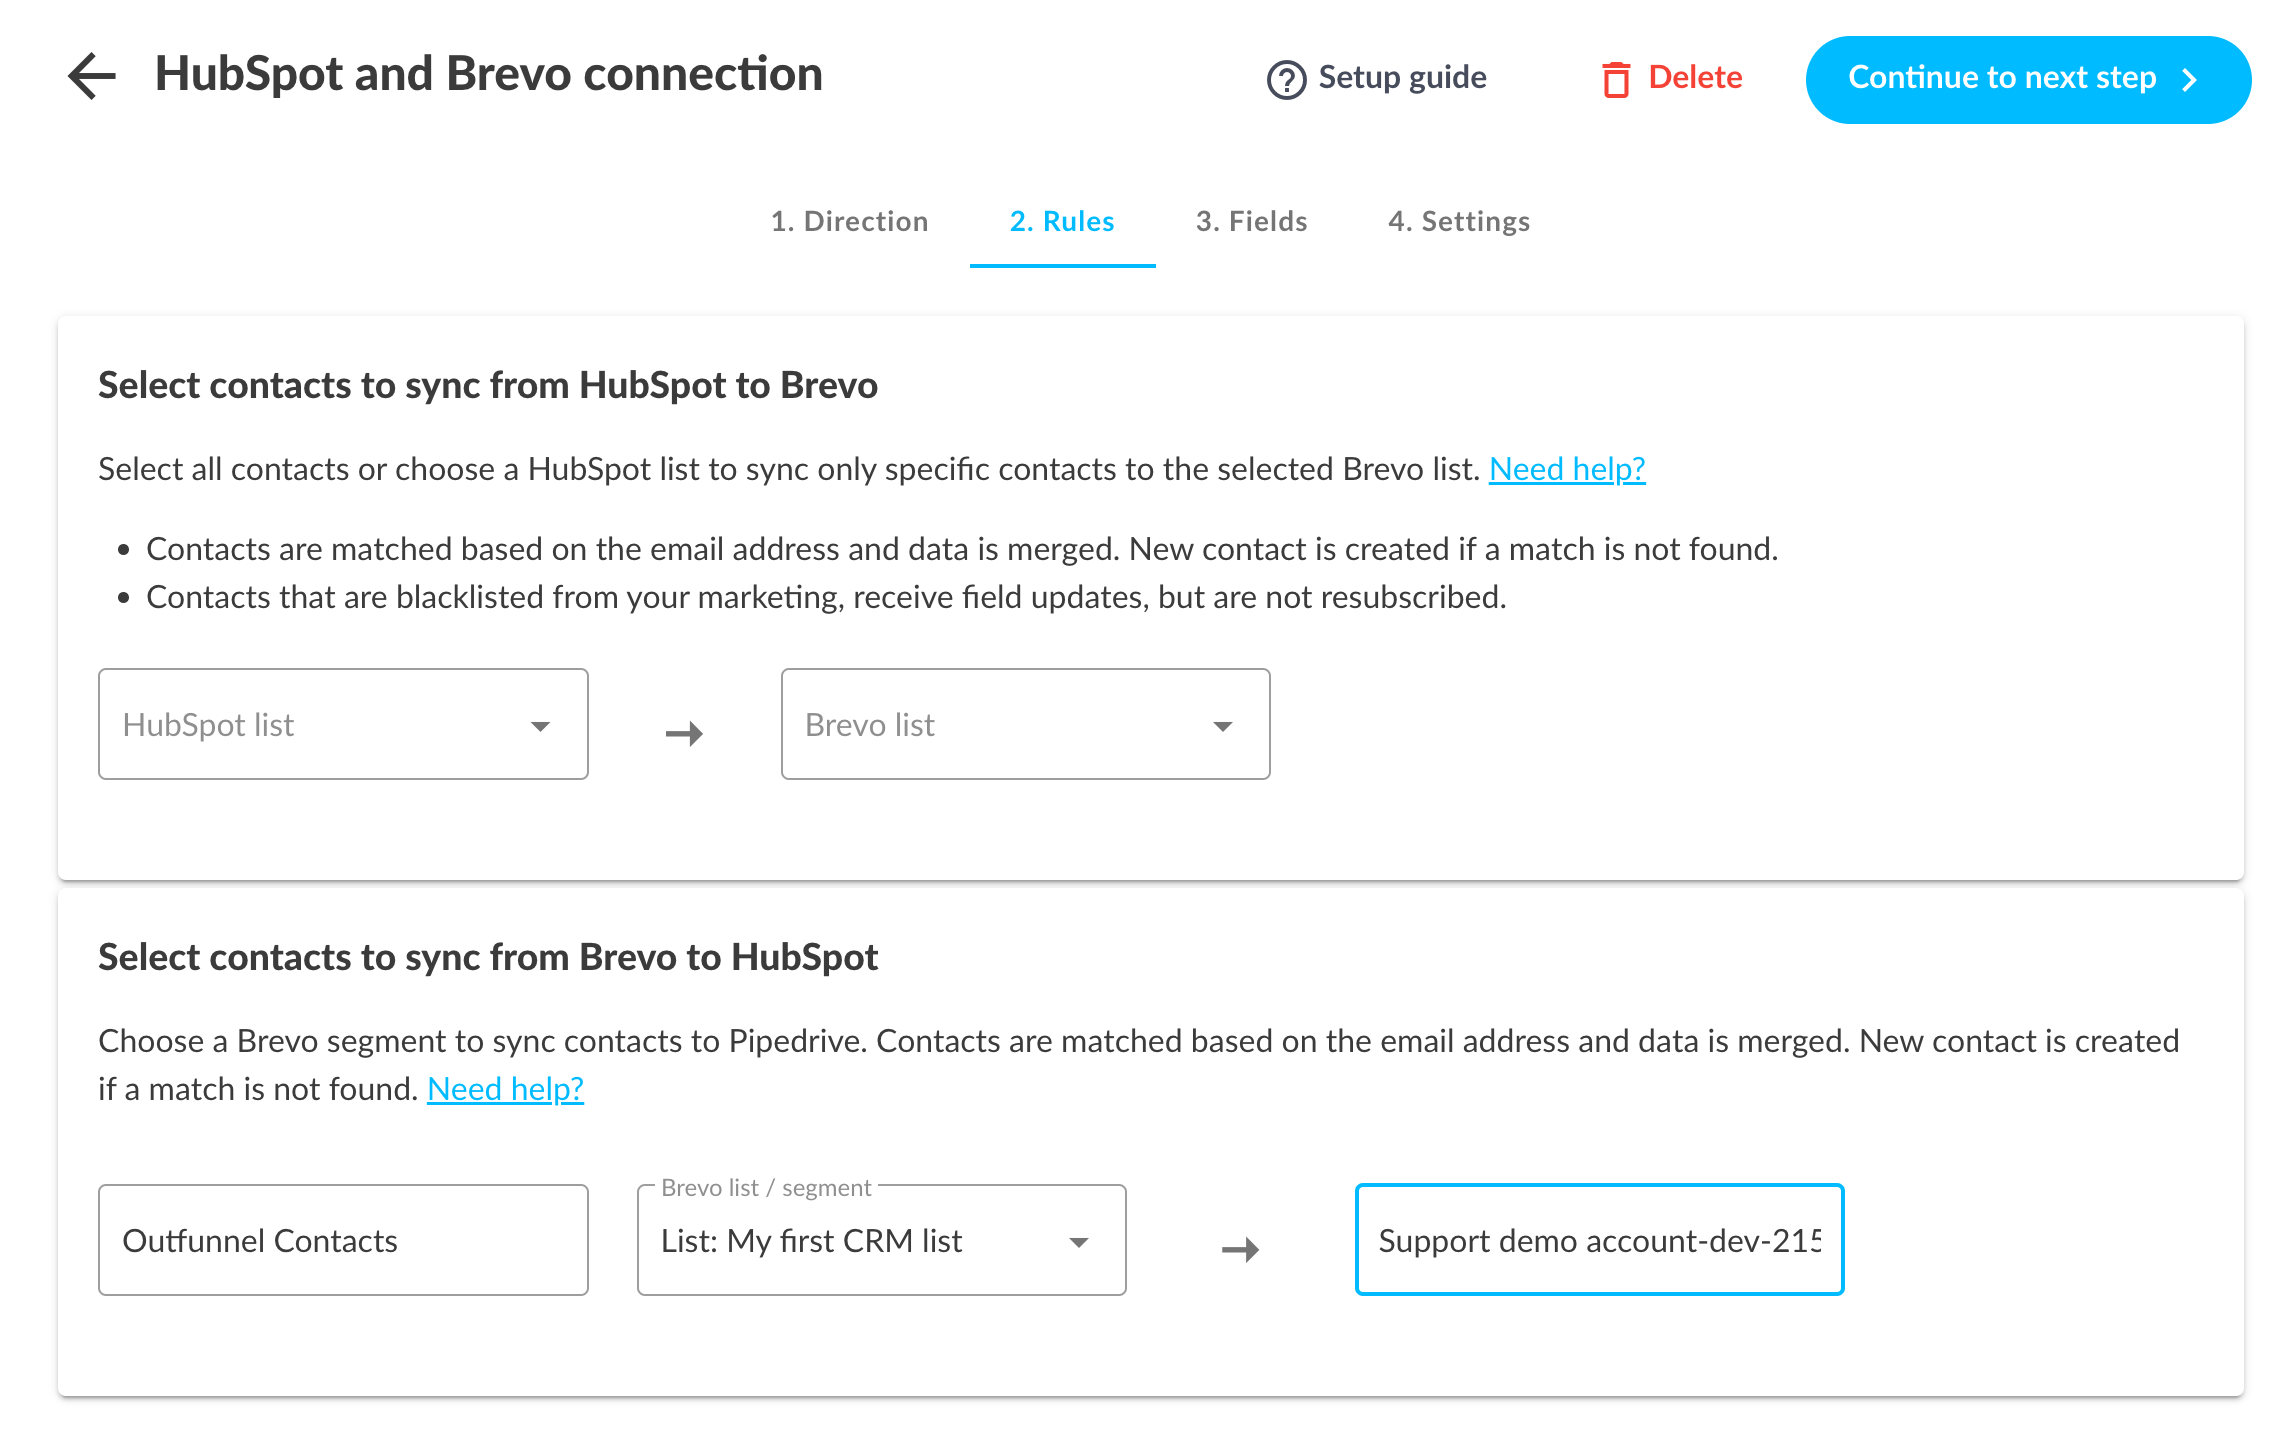Open the 4. Settings tab
This screenshot has width=2290, height=1434.
(1459, 221)
